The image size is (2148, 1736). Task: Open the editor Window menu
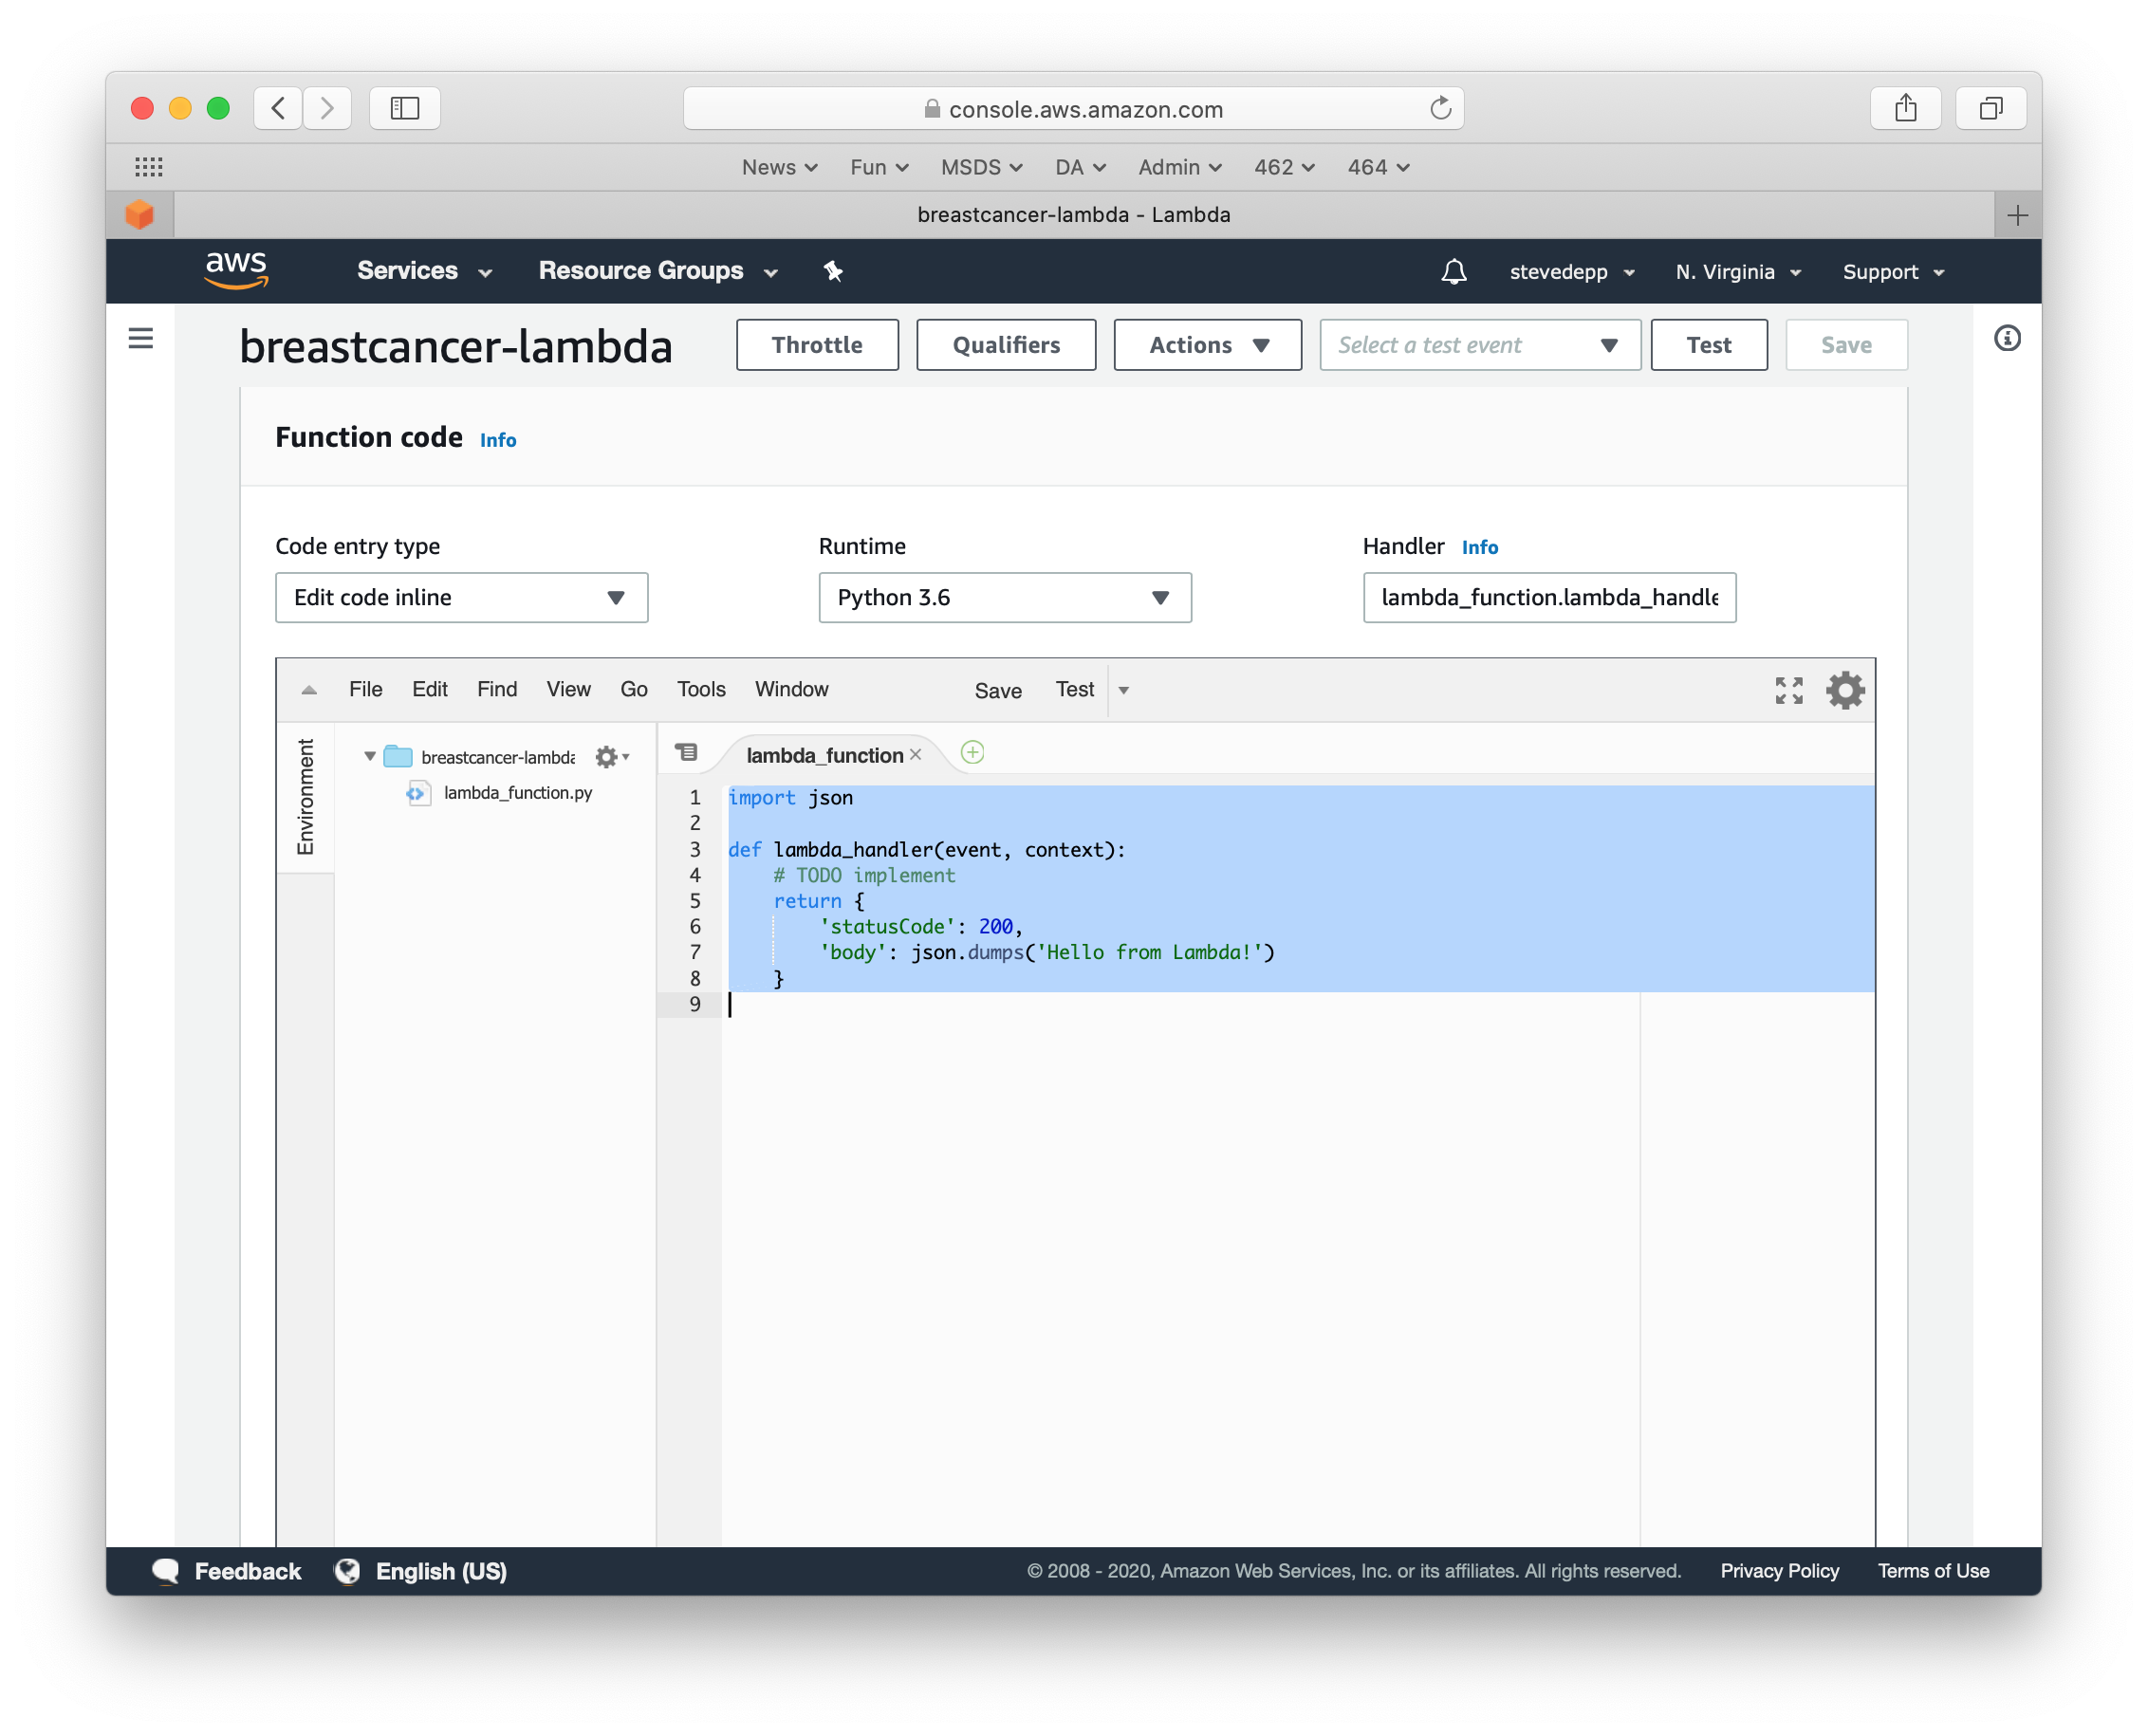click(791, 689)
